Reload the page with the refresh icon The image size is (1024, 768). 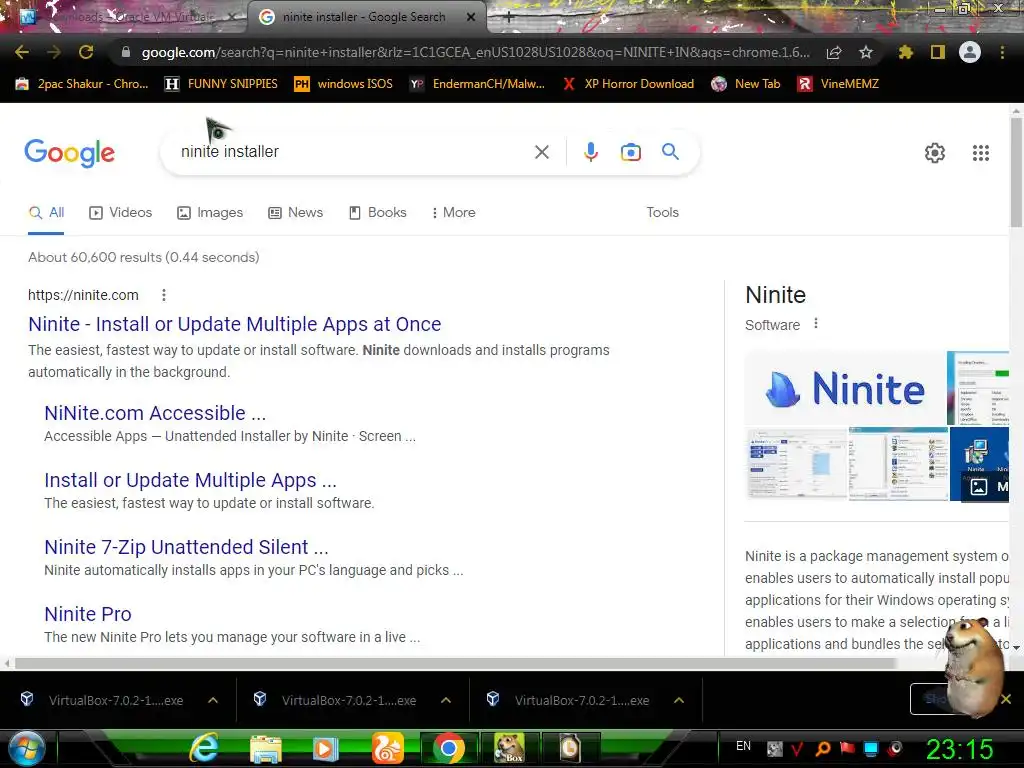tap(86, 52)
